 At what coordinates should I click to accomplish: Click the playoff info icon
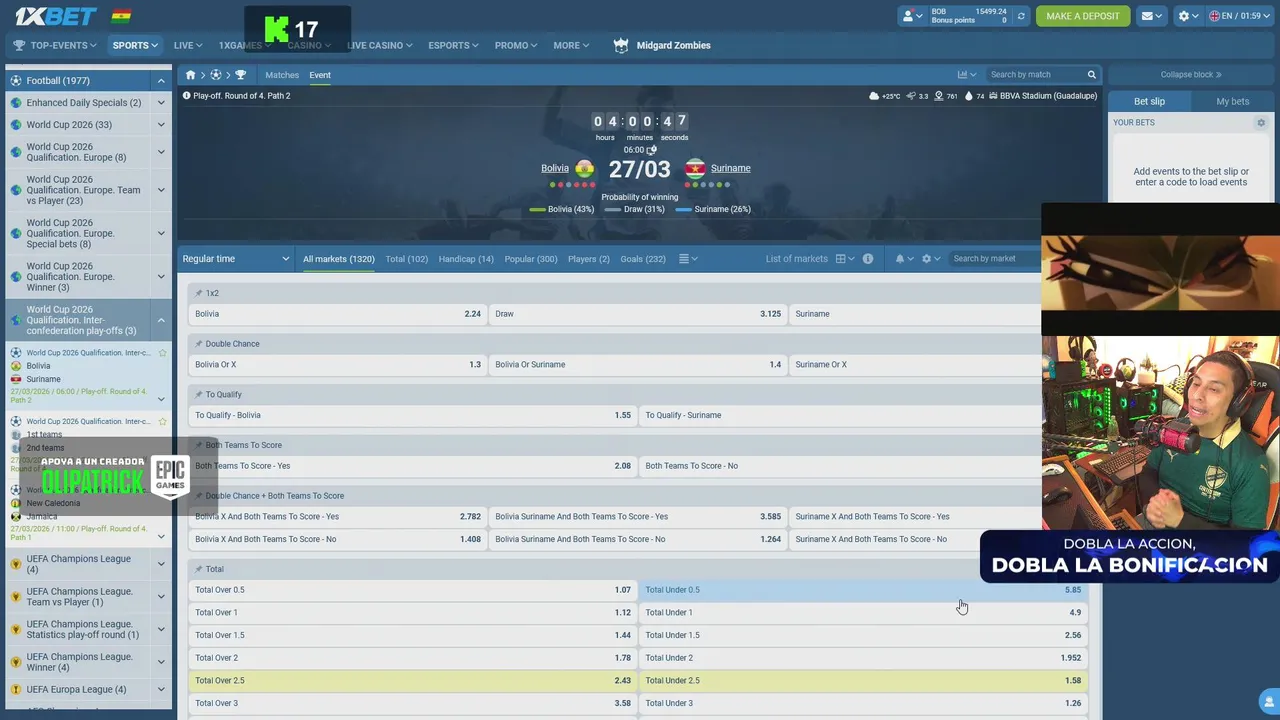[x=186, y=96]
